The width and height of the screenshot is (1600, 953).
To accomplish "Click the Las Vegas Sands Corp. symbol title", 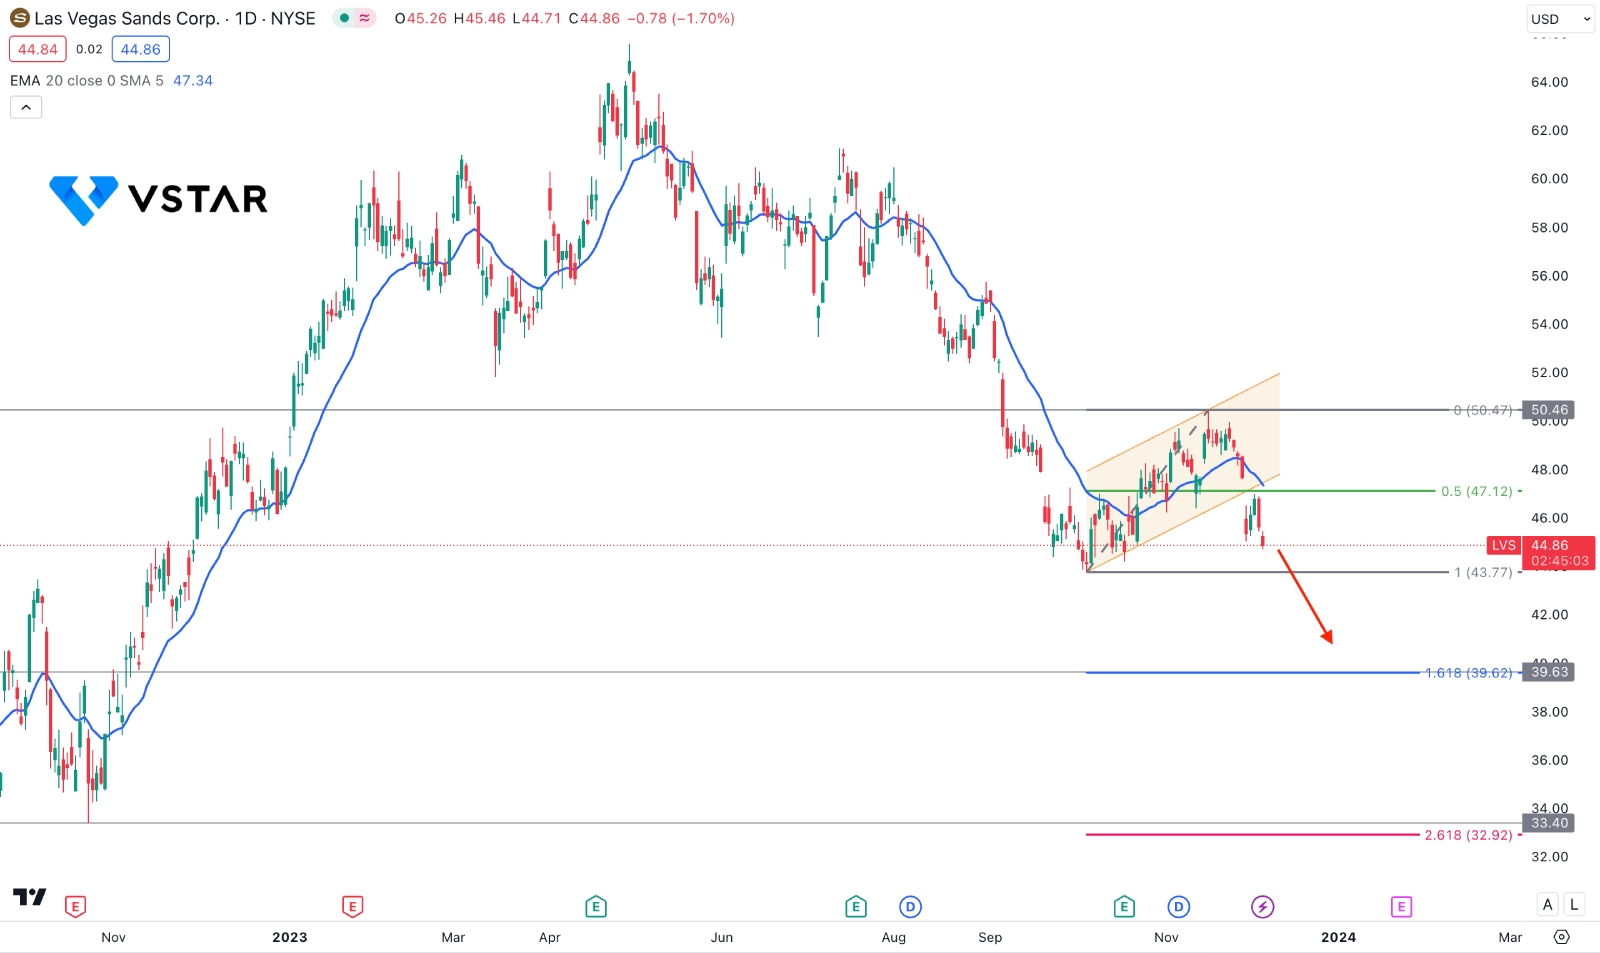I will (x=126, y=18).
